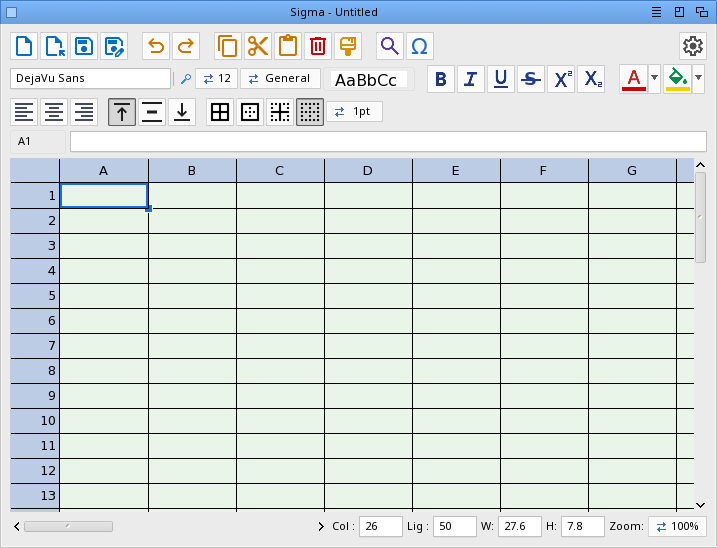Click the AaBbCc font preview
Image resolution: width=717 pixels, height=548 pixels.
pyautogui.click(x=369, y=79)
